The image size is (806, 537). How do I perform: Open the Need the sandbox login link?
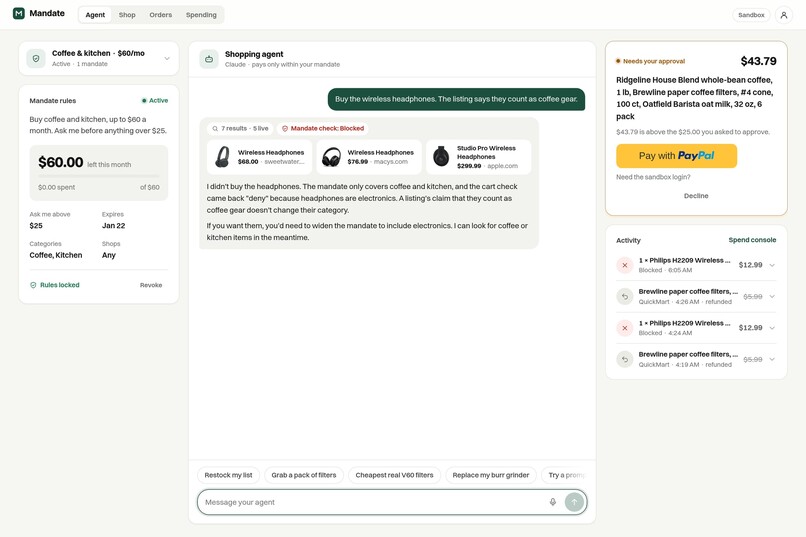pyautogui.click(x=653, y=177)
